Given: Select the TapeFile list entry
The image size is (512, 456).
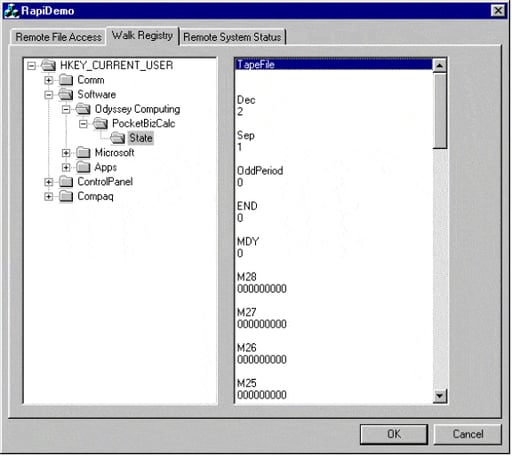Looking at the screenshot, I should click(334, 65).
